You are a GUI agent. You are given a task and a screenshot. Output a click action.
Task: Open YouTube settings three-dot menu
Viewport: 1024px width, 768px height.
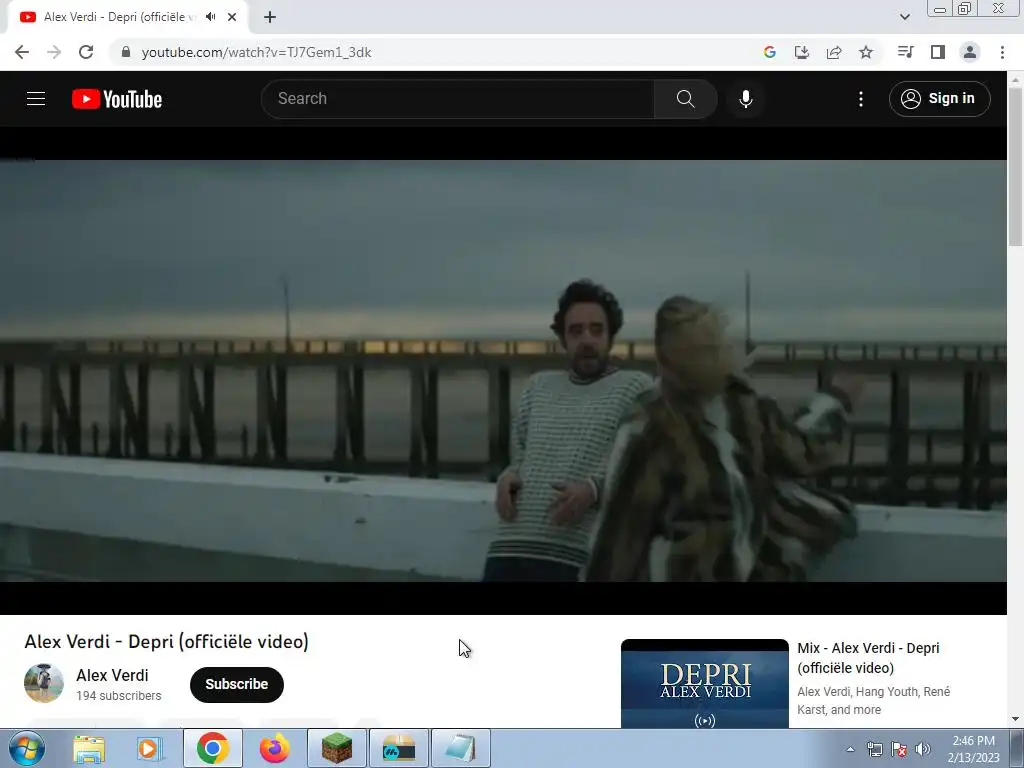[861, 99]
